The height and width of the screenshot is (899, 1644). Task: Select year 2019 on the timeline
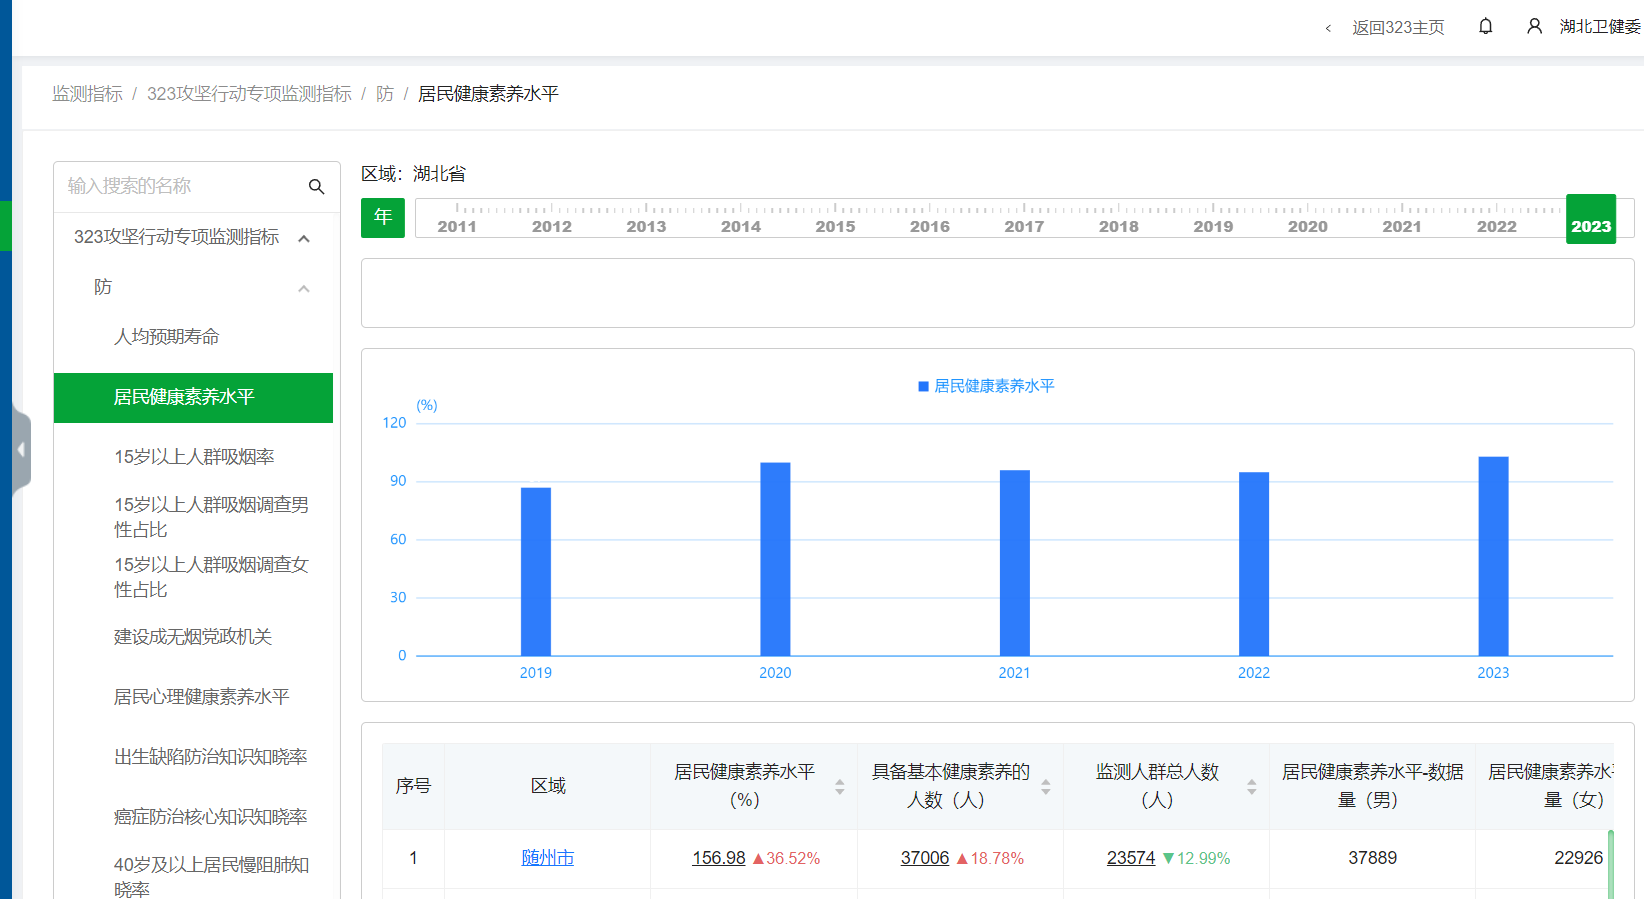point(1213,226)
